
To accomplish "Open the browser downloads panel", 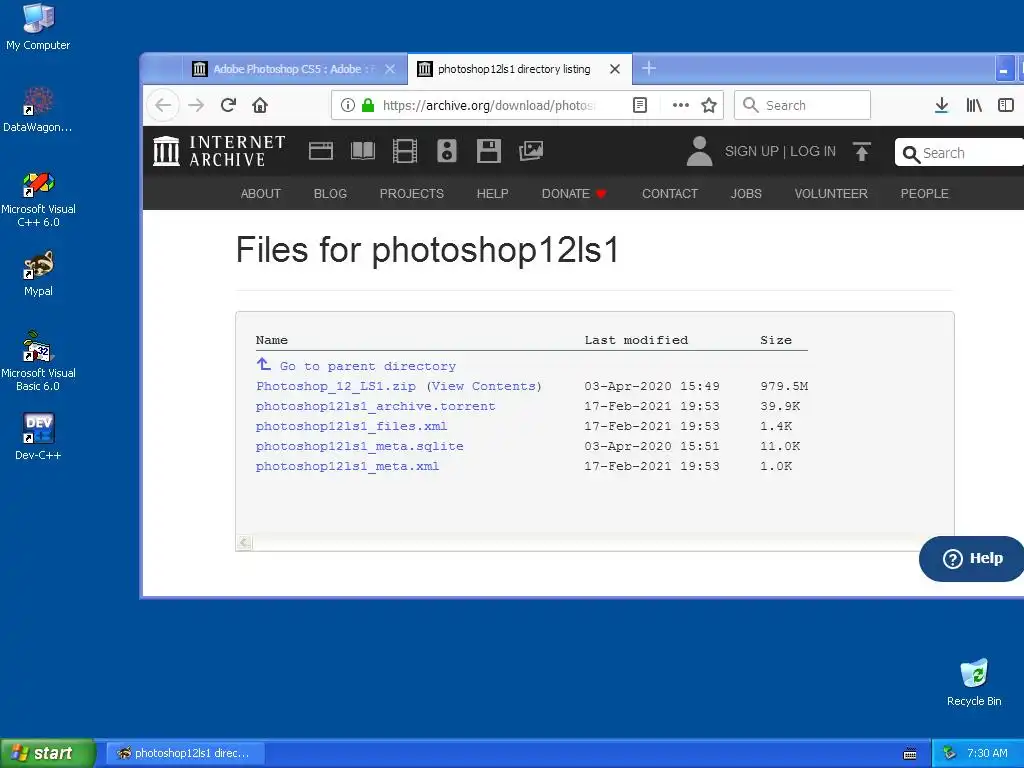I will coord(941,105).
